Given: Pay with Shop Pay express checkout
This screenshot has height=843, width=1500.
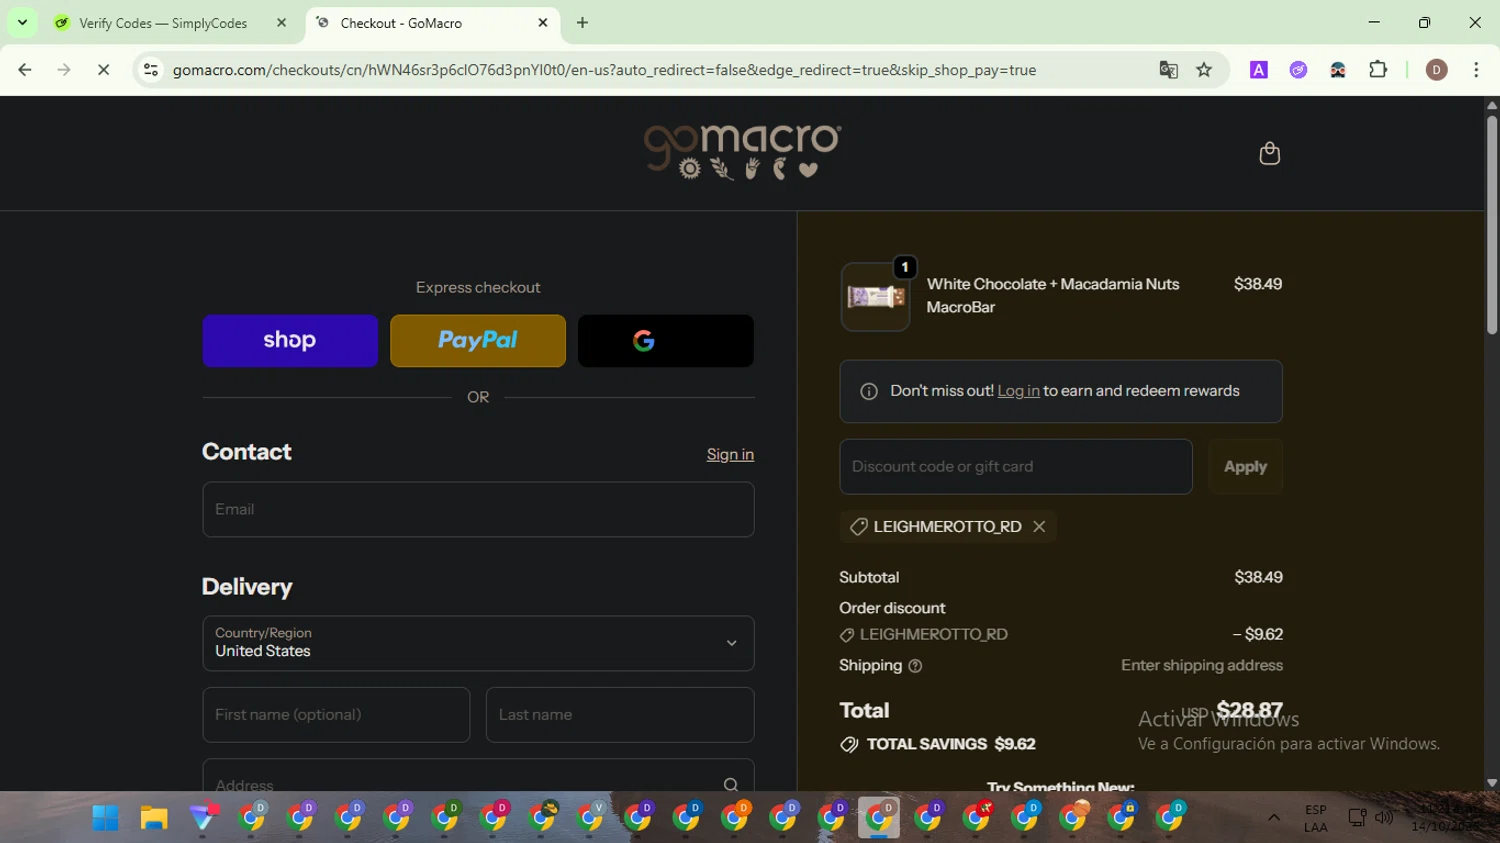Looking at the screenshot, I should [x=290, y=341].
